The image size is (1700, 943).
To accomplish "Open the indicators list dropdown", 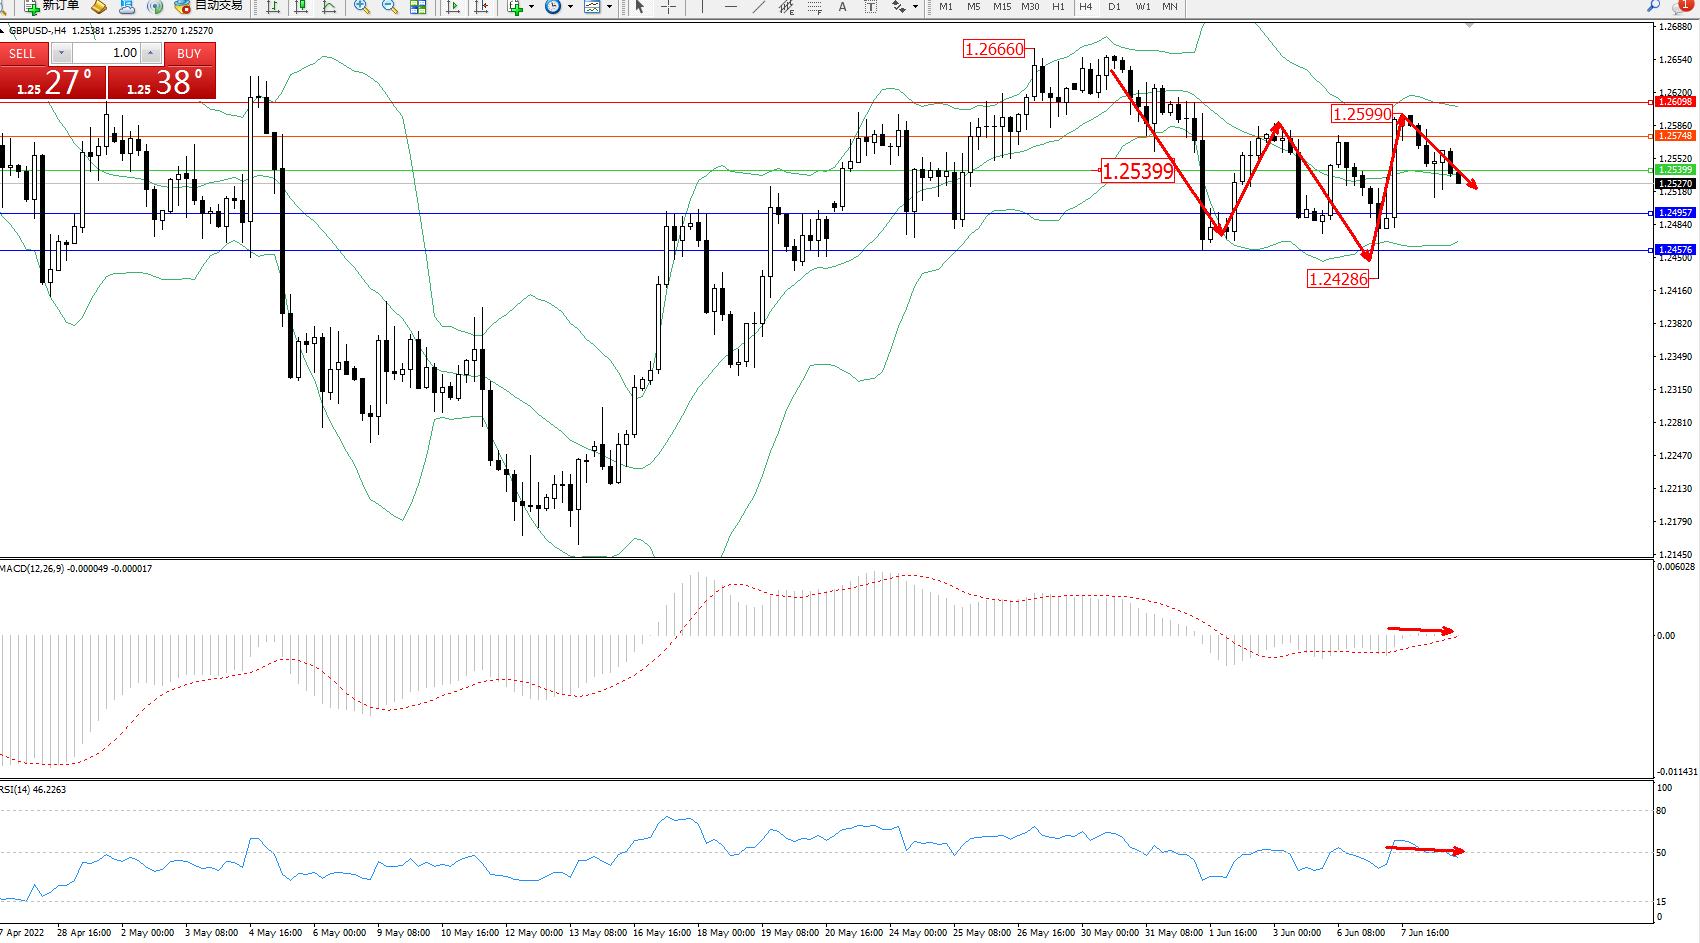I will [x=520, y=7].
